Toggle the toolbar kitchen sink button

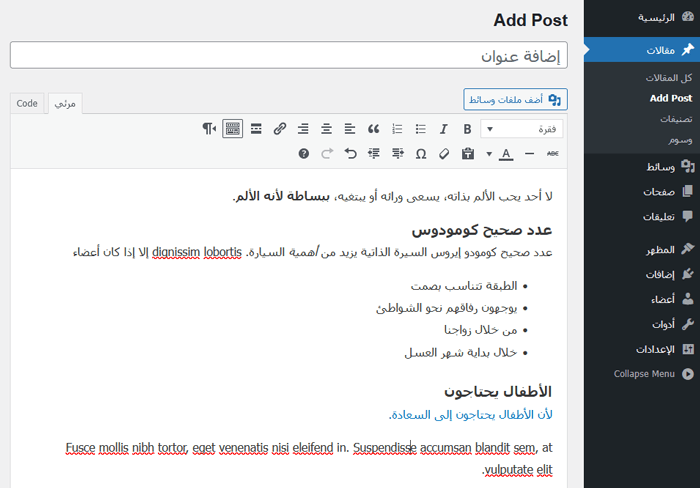coord(232,129)
